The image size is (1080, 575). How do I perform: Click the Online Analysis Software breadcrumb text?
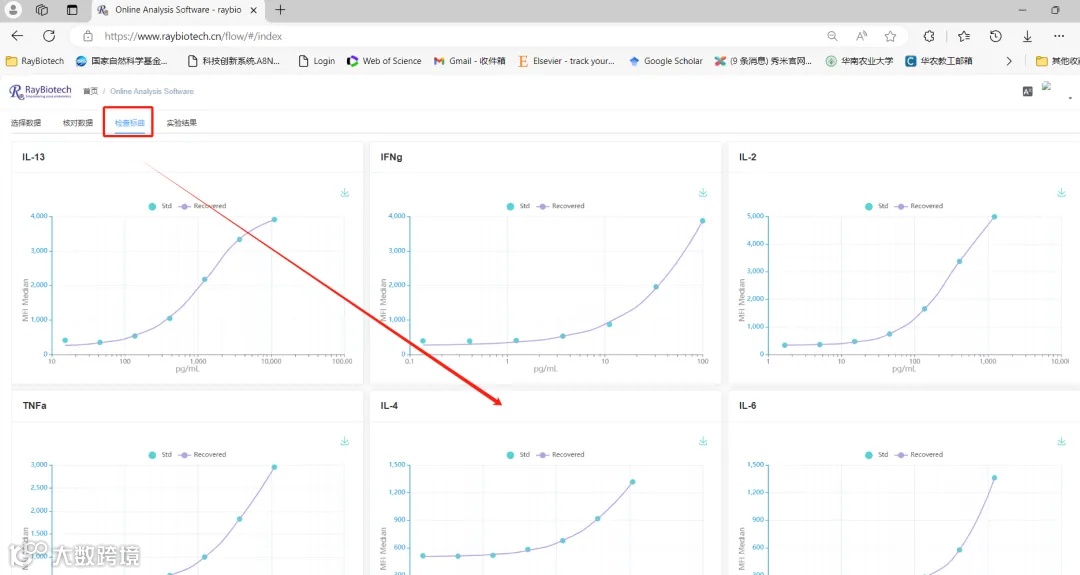pyautogui.click(x=152, y=91)
